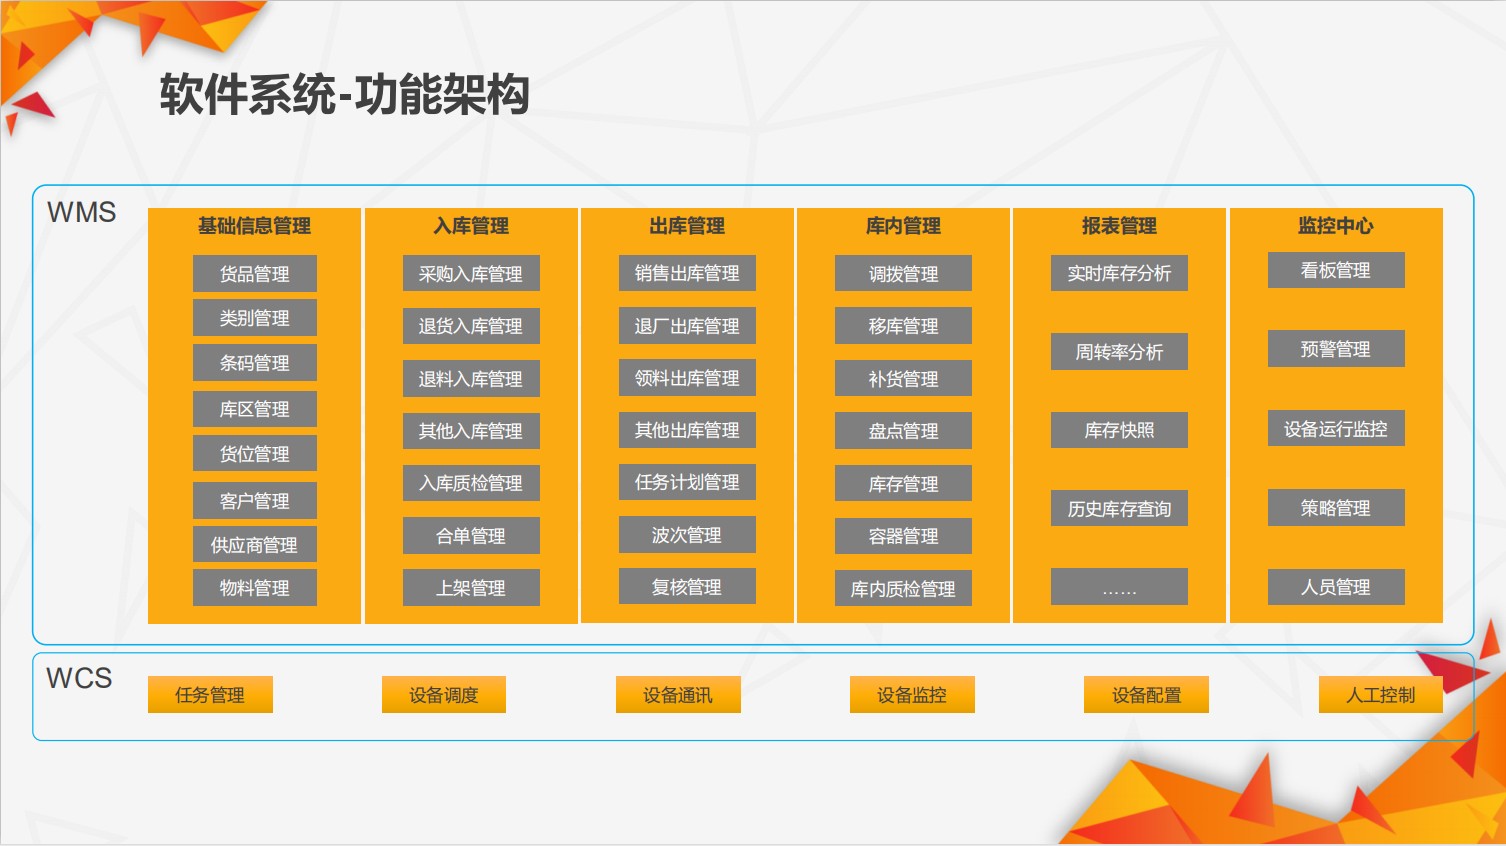Click the 预警管理 box

point(1336,349)
